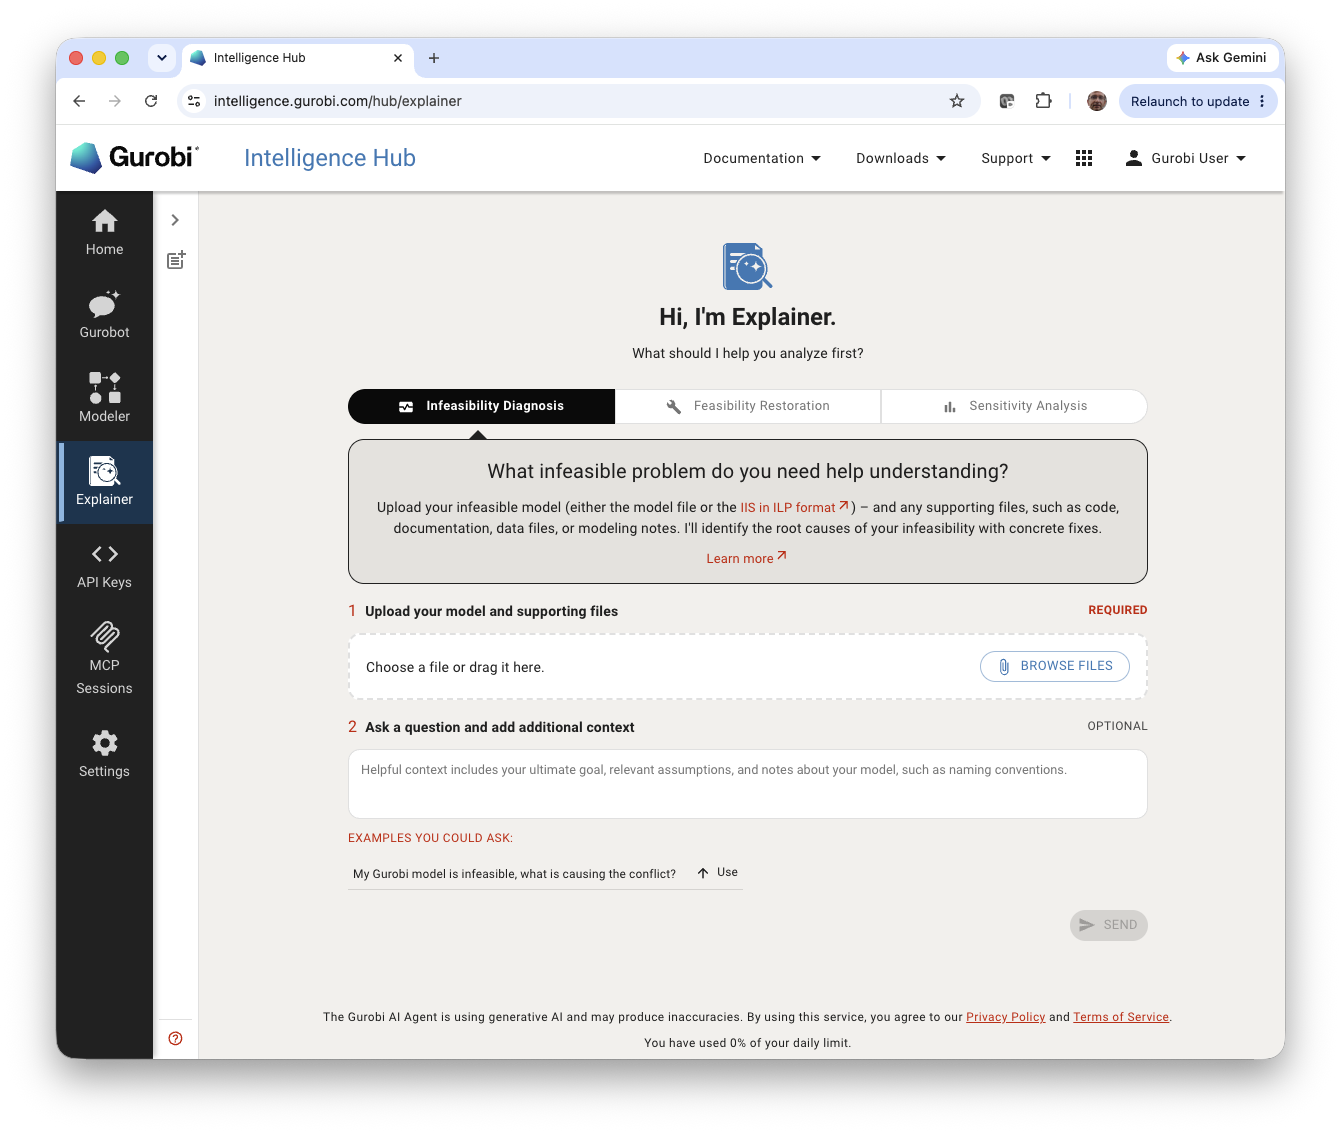This screenshot has height=1133, width=1341.
Task: Expand the Downloads dropdown
Action: click(x=901, y=158)
